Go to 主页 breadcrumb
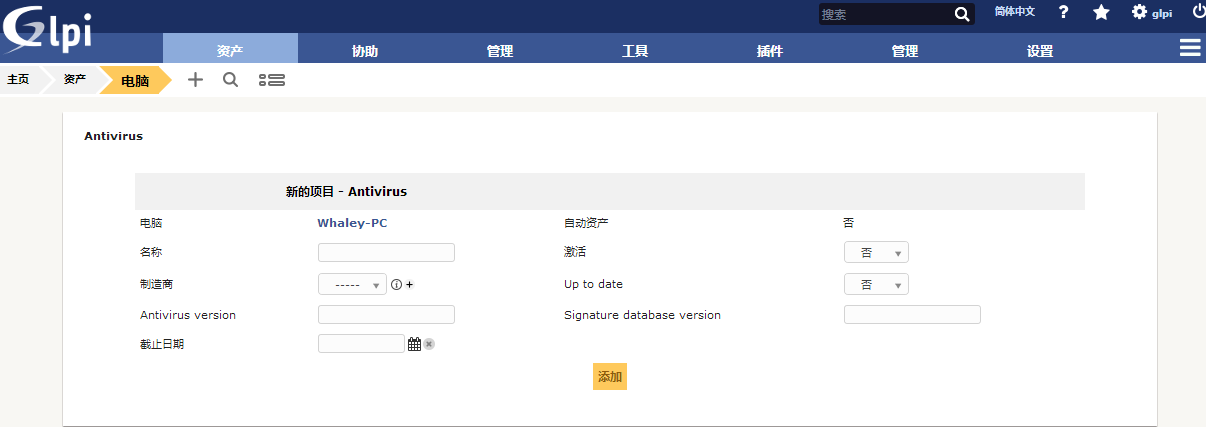This screenshot has height=427, width=1206. pos(18,79)
